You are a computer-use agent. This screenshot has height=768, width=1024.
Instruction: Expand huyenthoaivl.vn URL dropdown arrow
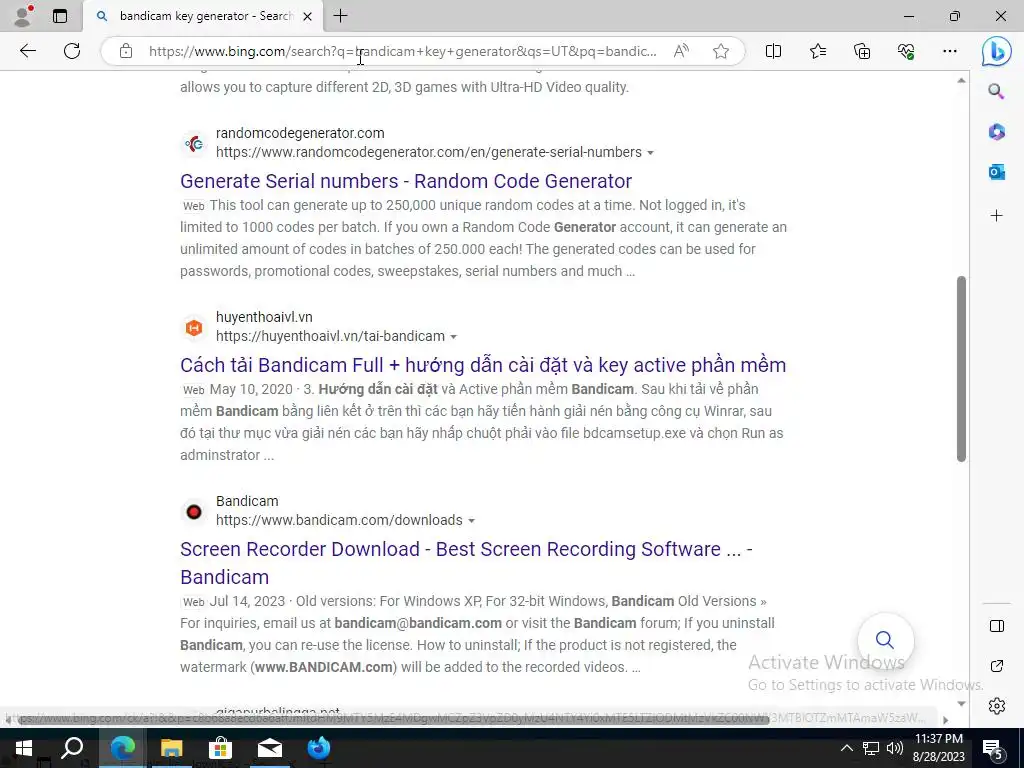454,337
